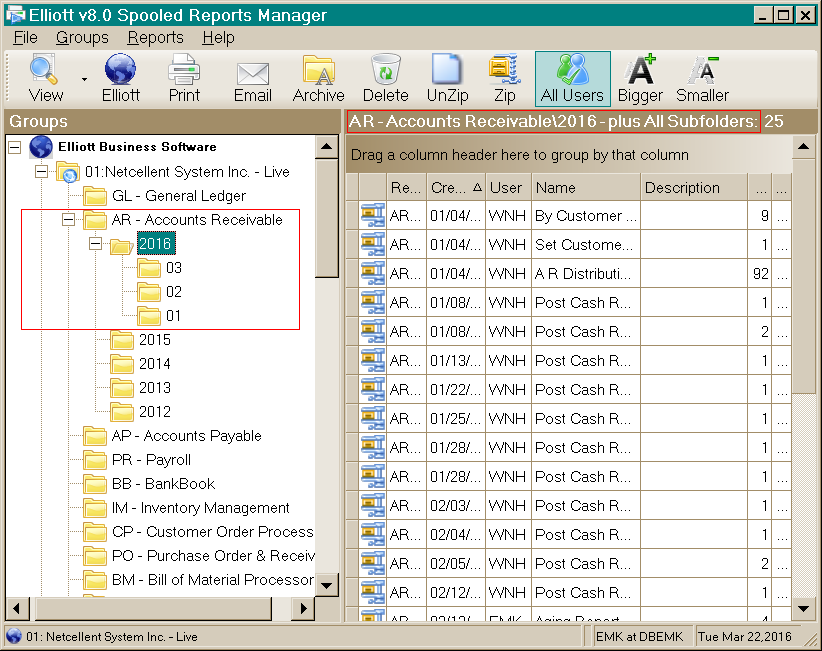Select the Post Cash R... row dated 01/22

click(x=568, y=389)
